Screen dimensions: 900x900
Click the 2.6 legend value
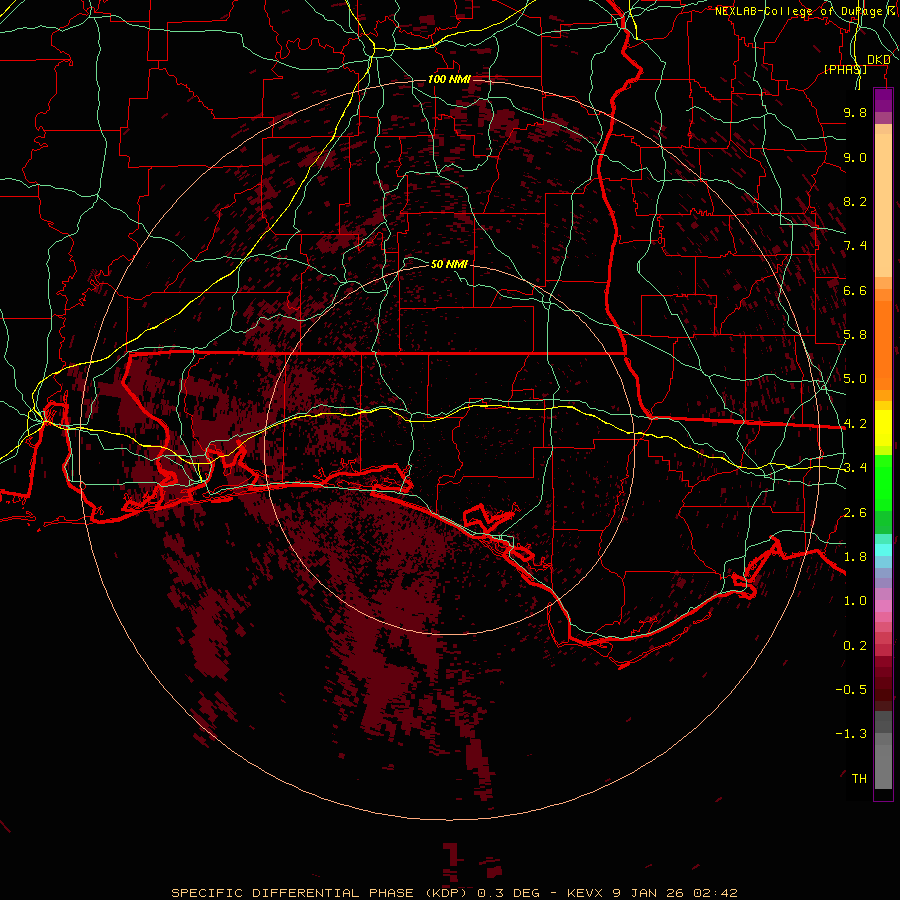point(855,513)
